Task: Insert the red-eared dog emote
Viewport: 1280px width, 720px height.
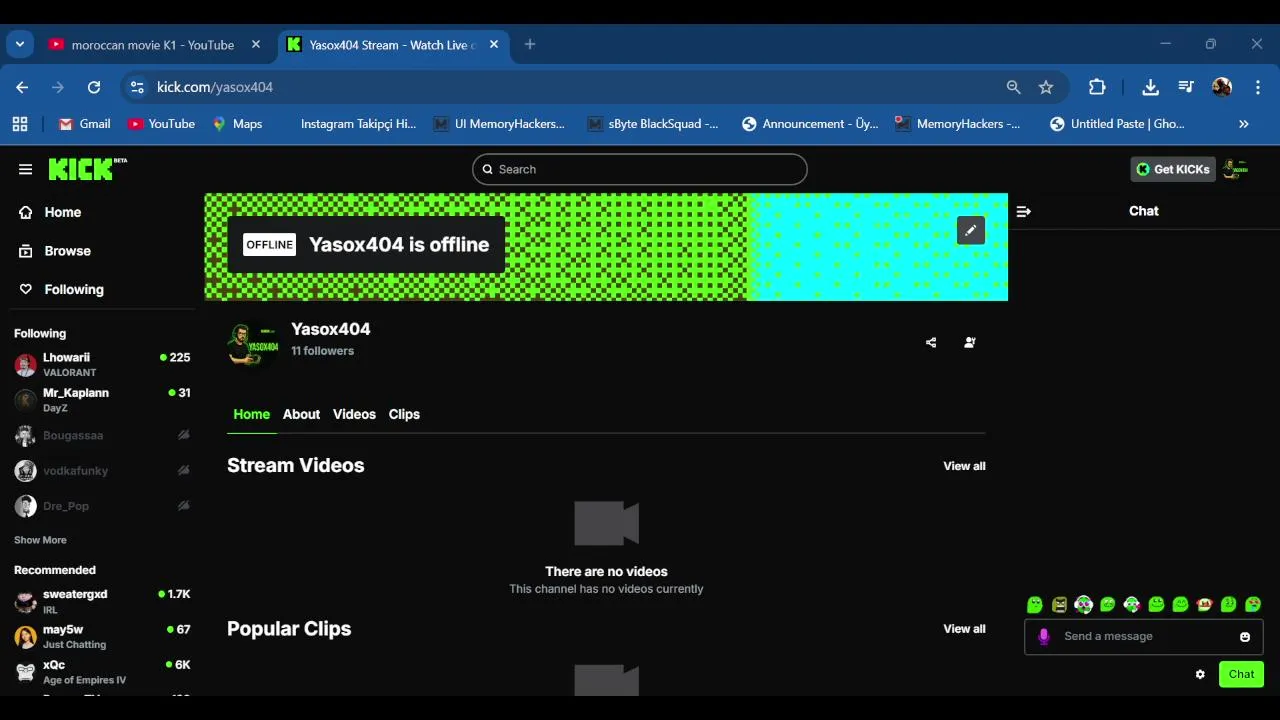Action: [1205, 604]
